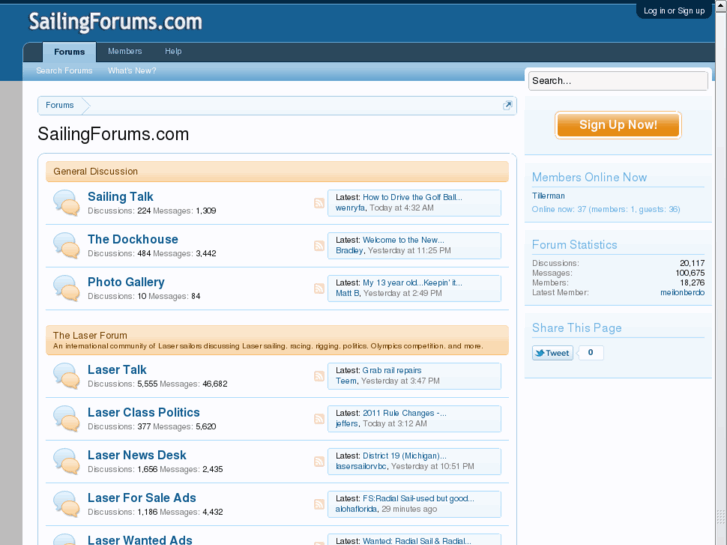Open the Laser Class Politics forum
The width and height of the screenshot is (727, 545).
point(144,412)
